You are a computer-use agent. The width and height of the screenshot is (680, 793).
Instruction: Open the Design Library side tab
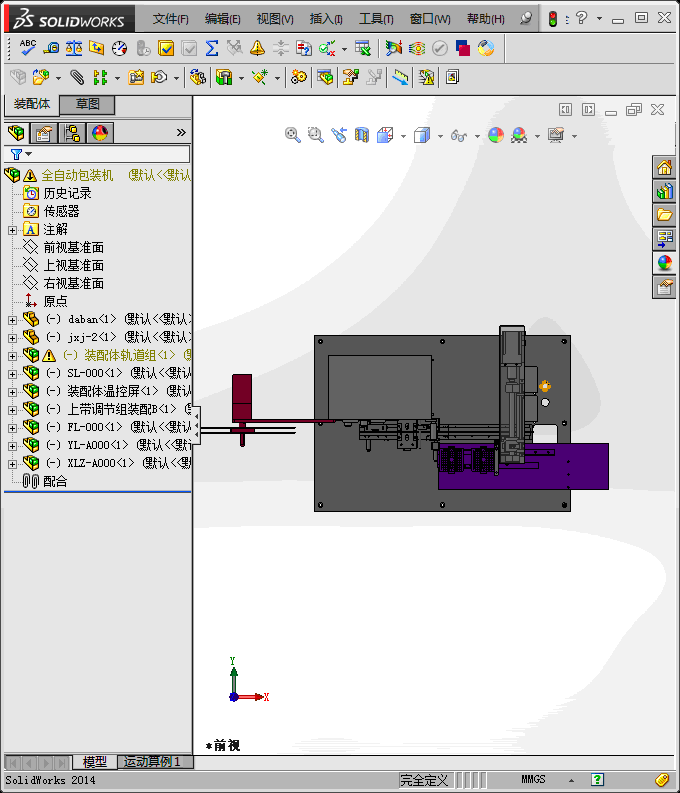point(664,191)
